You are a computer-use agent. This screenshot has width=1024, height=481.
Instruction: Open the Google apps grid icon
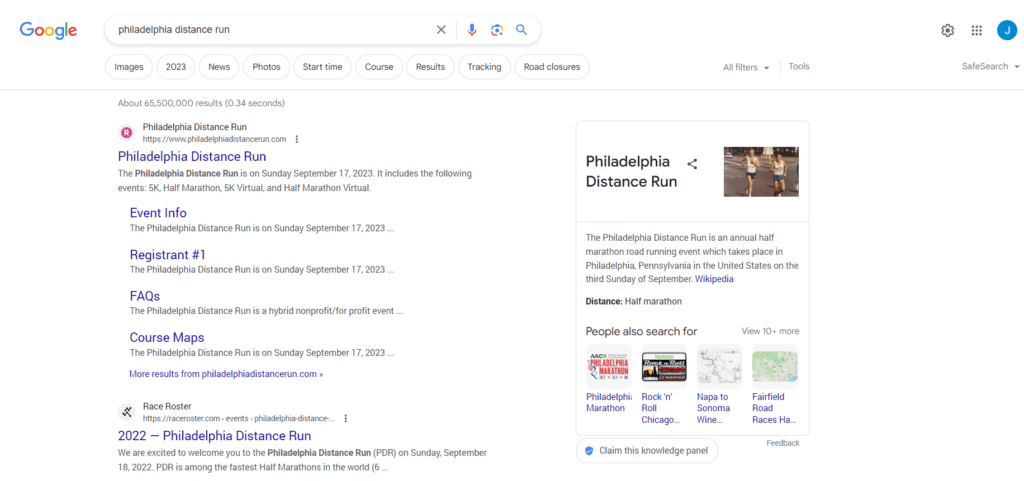(977, 30)
